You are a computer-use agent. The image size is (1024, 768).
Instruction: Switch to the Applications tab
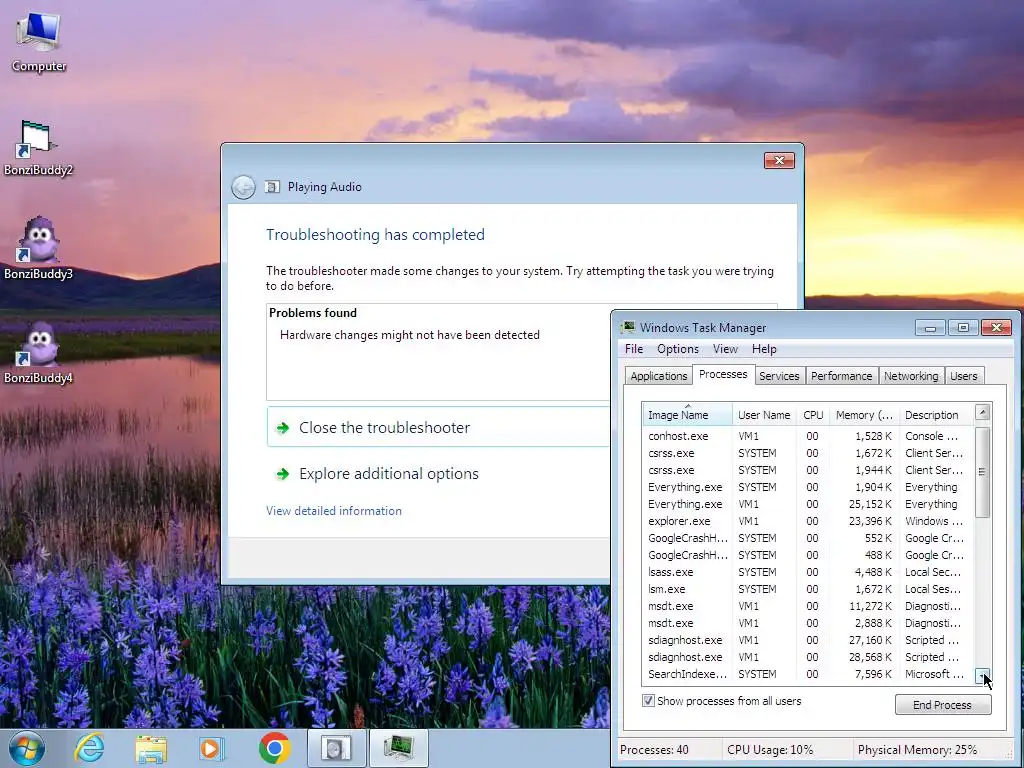coord(658,376)
